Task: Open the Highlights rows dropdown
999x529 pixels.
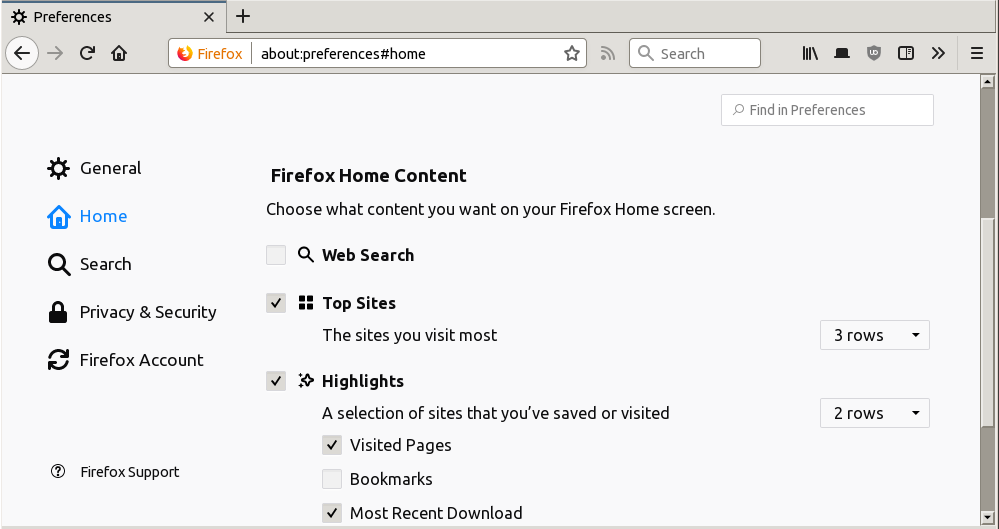Action: pyautogui.click(x=874, y=413)
